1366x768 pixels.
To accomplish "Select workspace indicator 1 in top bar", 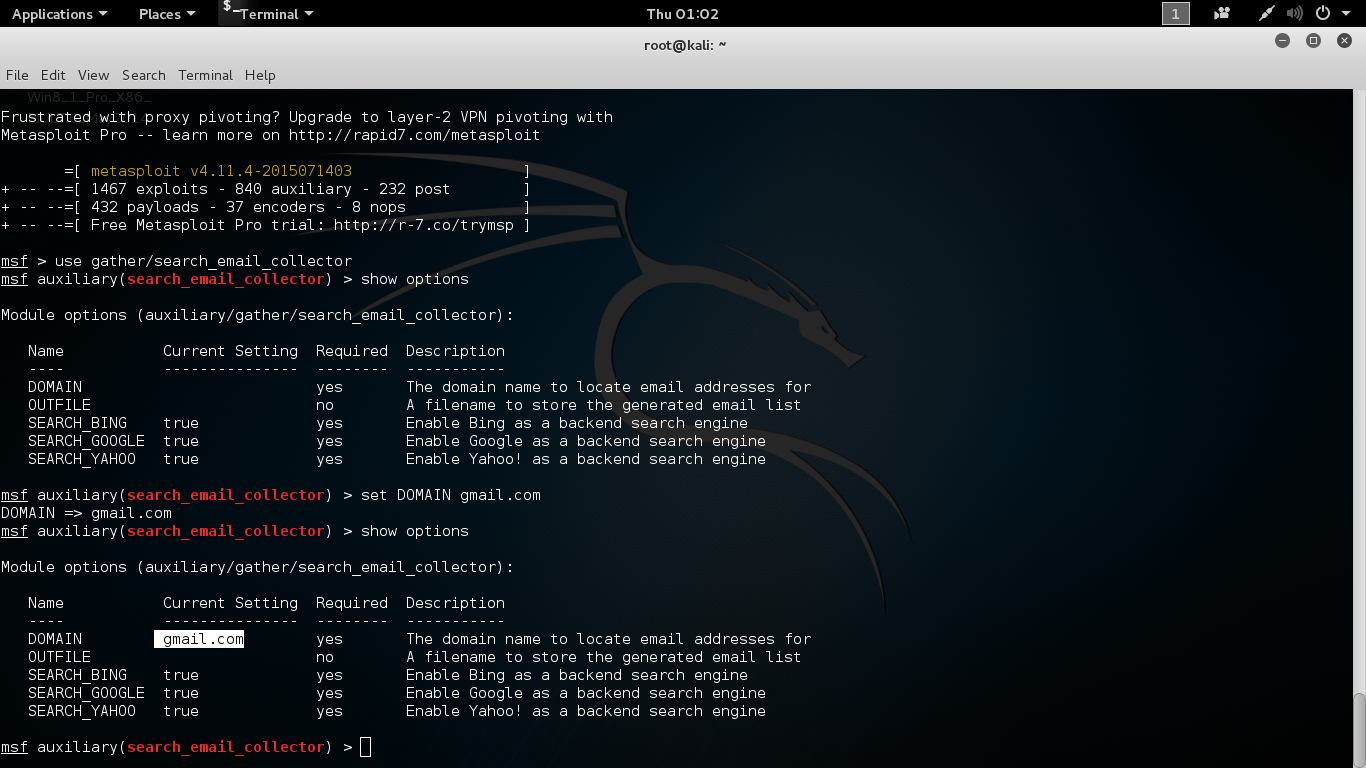I will tap(1176, 14).
